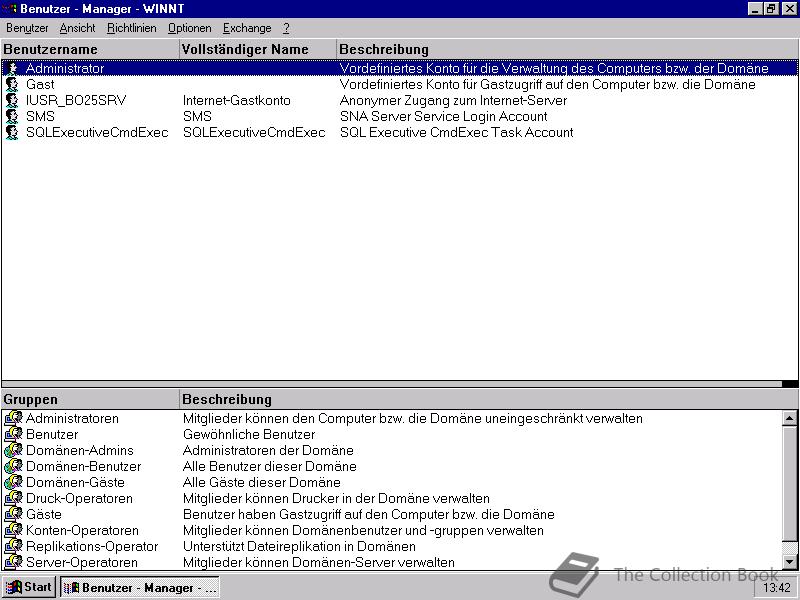Screen dimensions: 800x600
Task: Click groups list scroll down arrow
Action: (789, 562)
